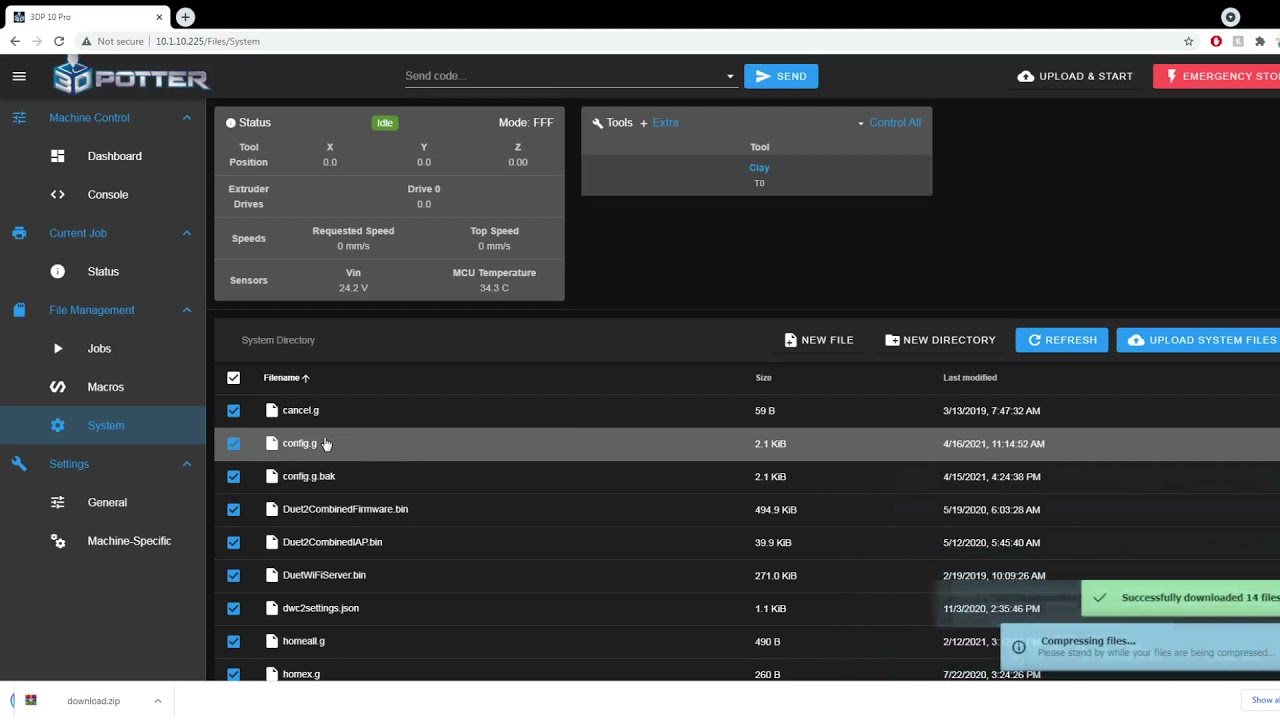Click the Machine-Specific gear icon
The height and width of the screenshot is (720, 1280).
[58, 541]
